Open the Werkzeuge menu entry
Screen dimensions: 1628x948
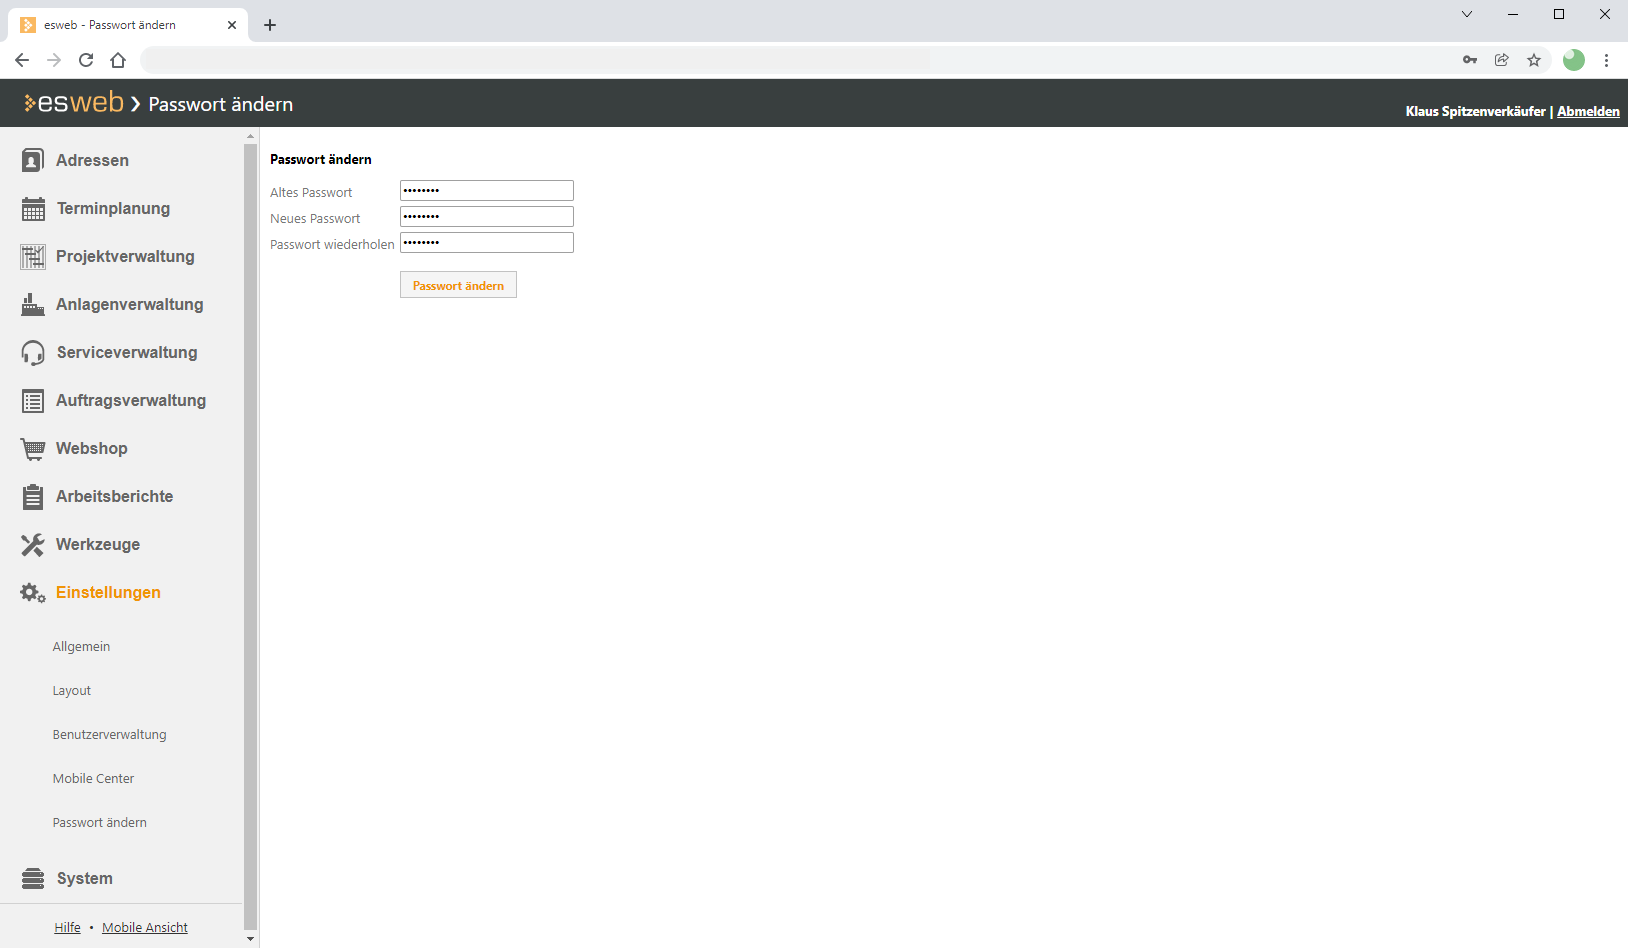tap(98, 544)
